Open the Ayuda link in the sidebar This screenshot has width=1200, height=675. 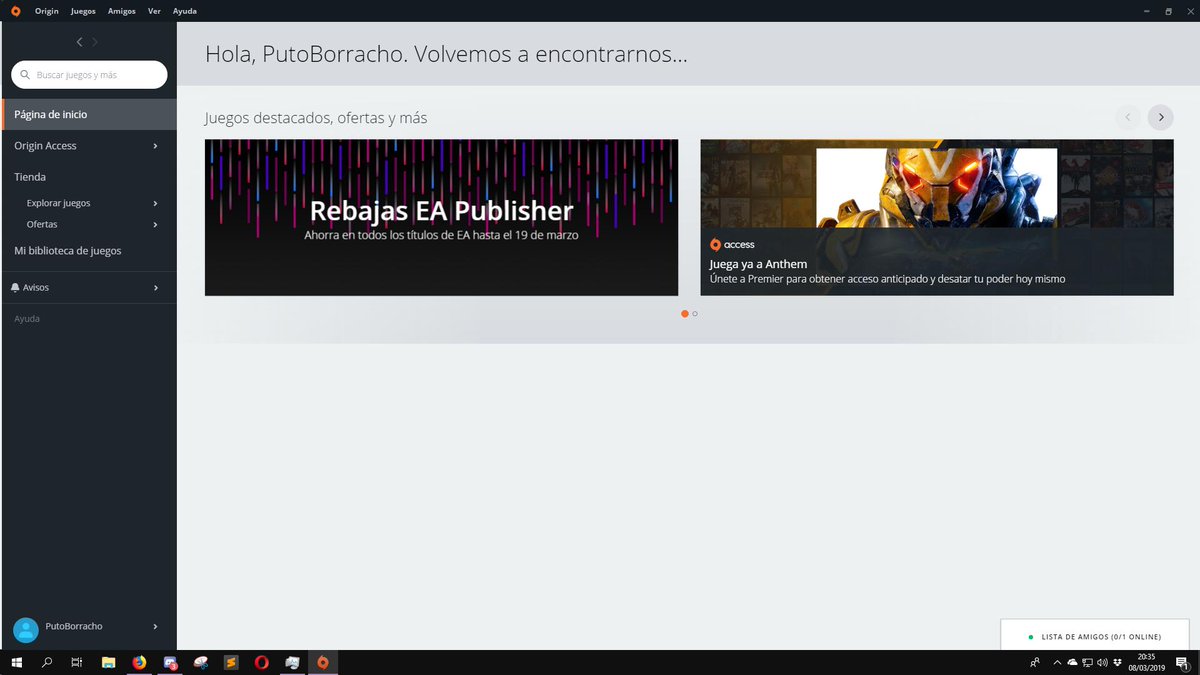click(27, 318)
